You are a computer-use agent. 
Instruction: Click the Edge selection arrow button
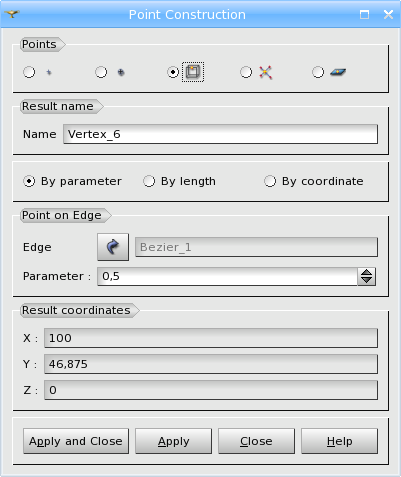pos(113,247)
